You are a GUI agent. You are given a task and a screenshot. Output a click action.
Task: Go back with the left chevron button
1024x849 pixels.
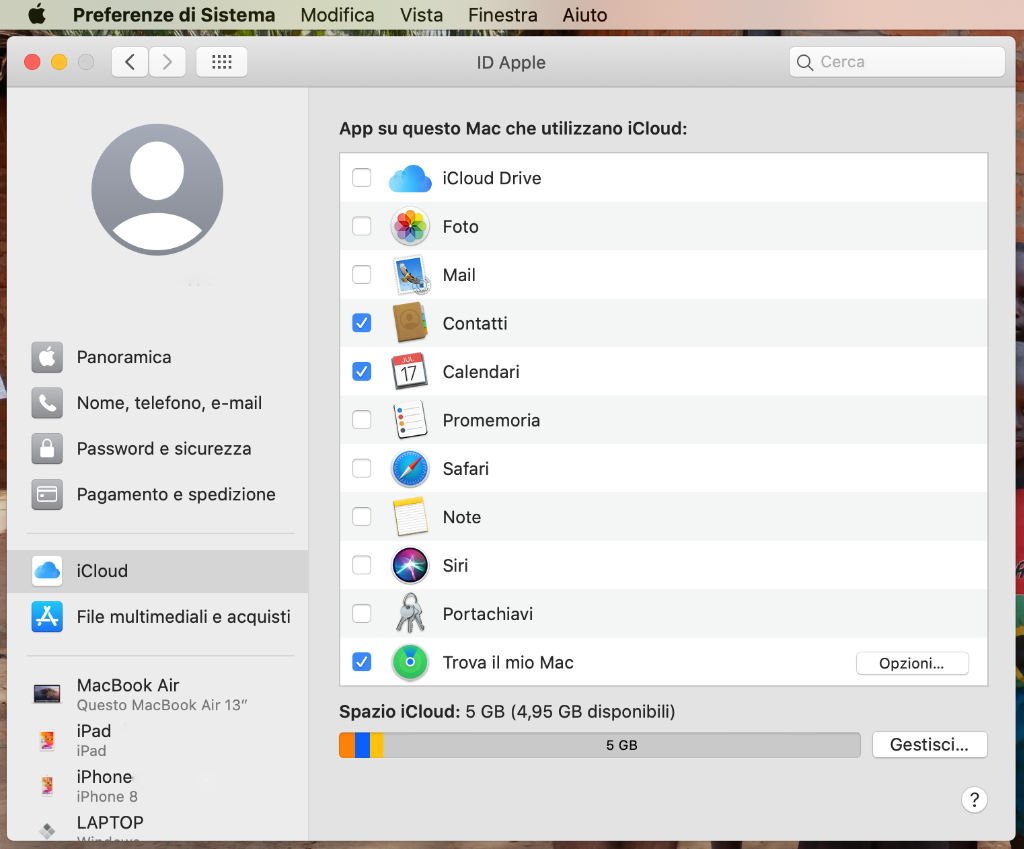(x=130, y=62)
